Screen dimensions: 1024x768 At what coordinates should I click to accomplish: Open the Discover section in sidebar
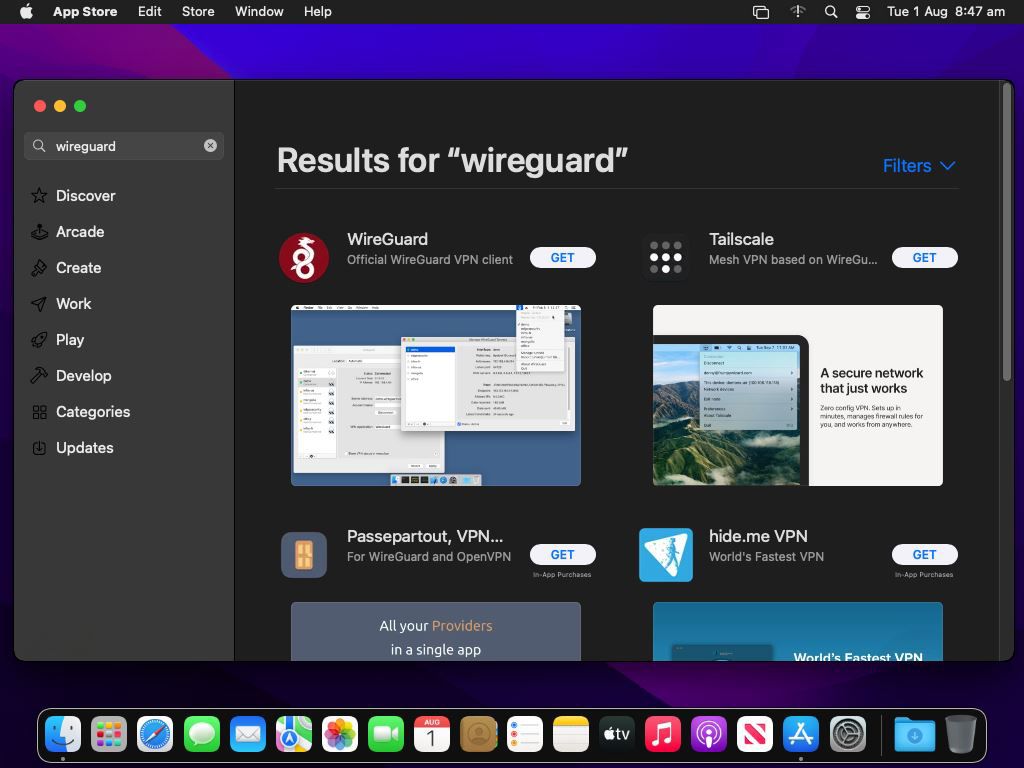(x=86, y=195)
